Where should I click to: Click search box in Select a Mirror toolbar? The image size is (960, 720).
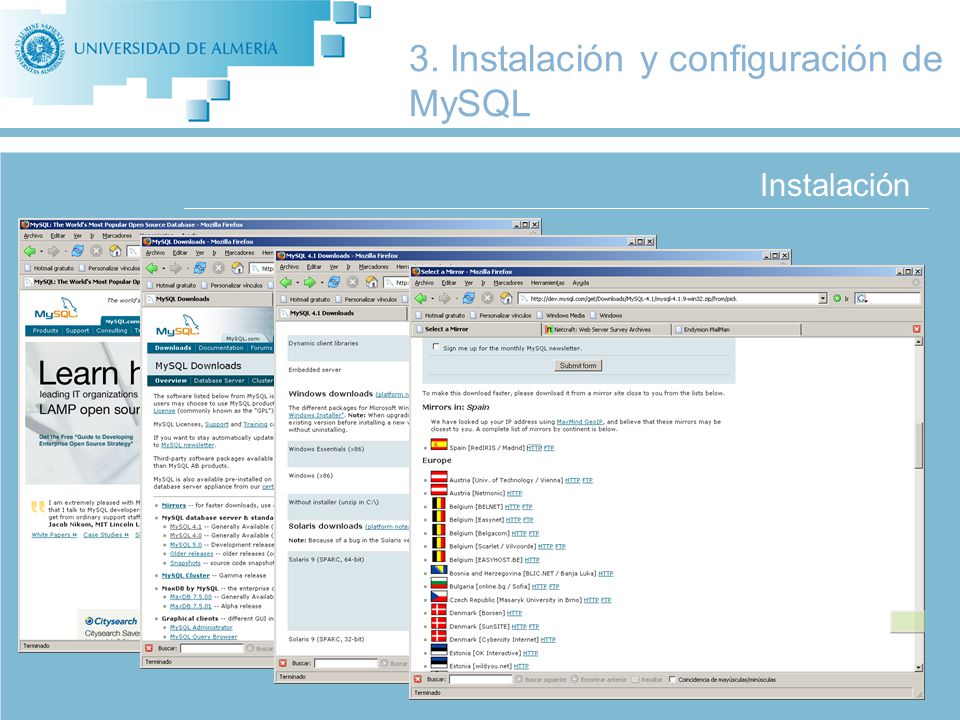[888, 299]
